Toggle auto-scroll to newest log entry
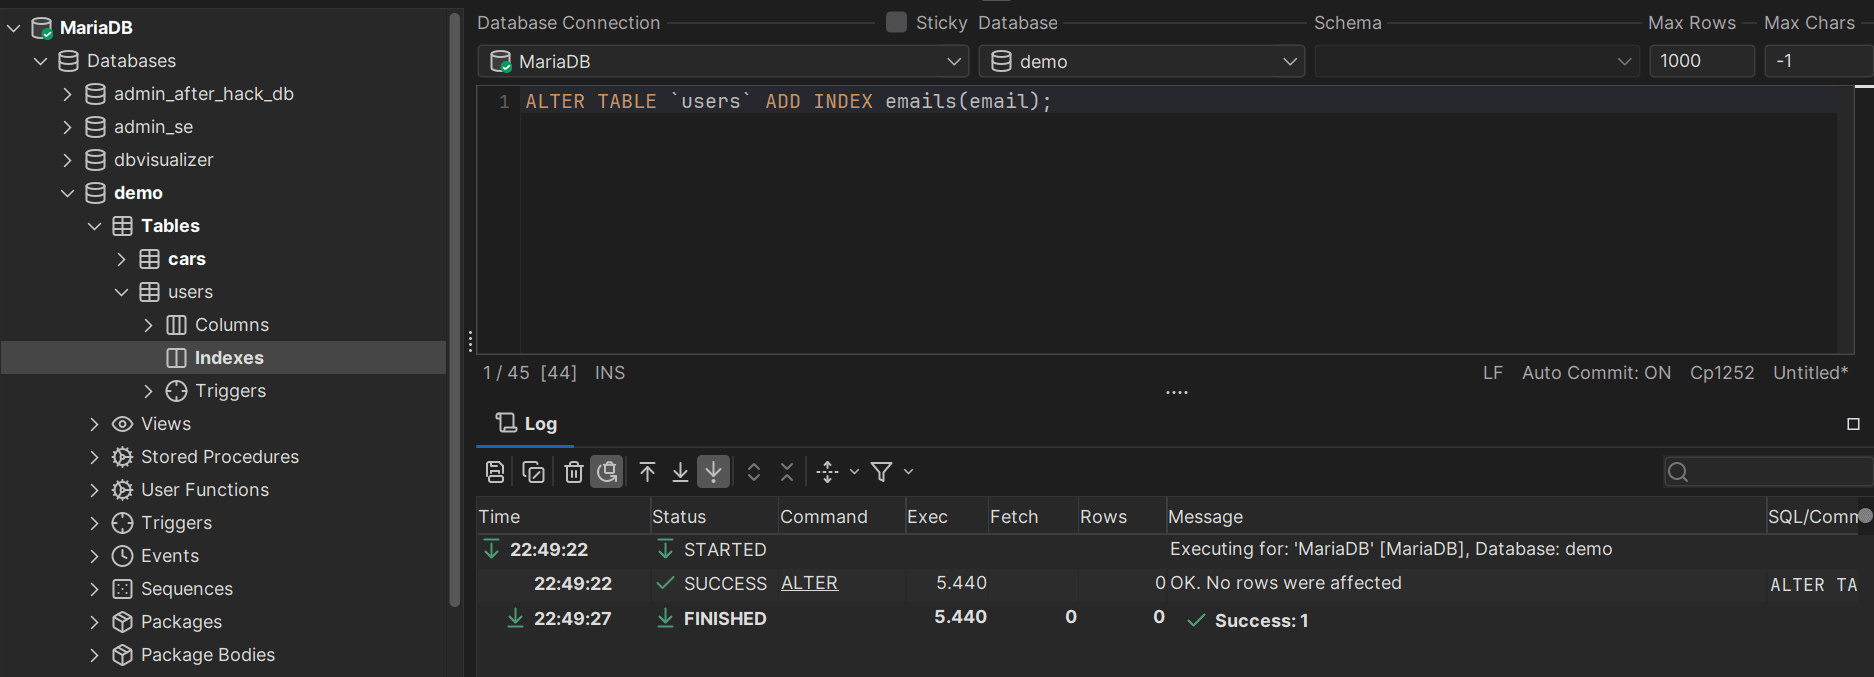The width and height of the screenshot is (1874, 677). 713,472
